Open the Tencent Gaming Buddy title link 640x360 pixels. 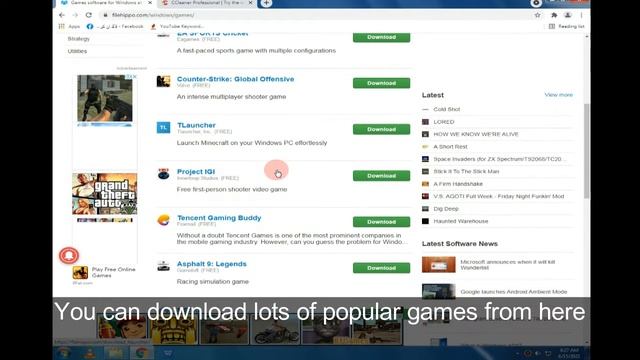(x=219, y=218)
